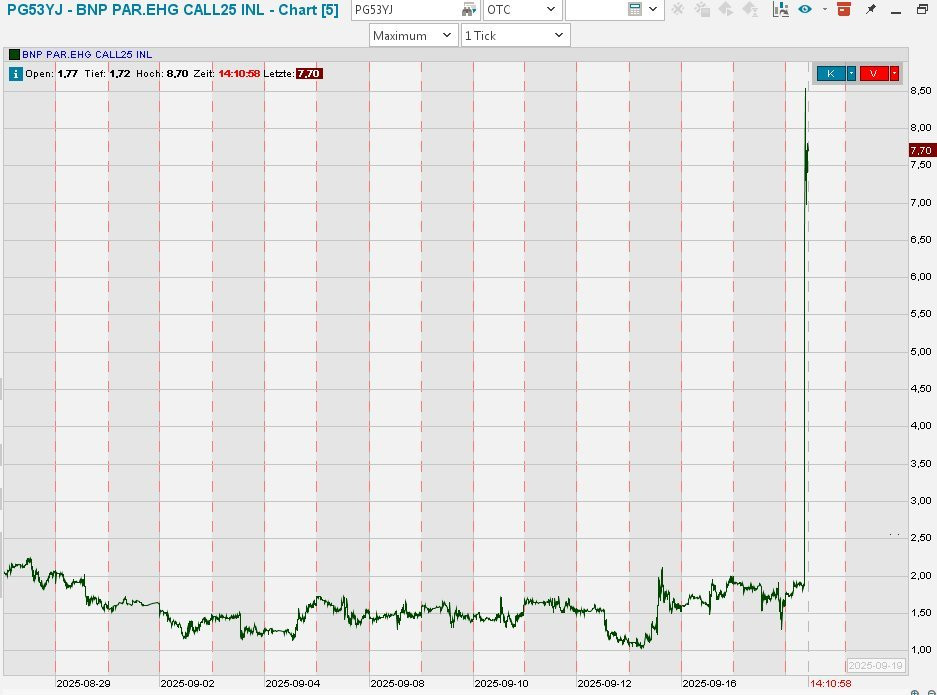937x695 pixels.
Task: Click the greyed-out snowflake freeze icon
Action: point(679,10)
